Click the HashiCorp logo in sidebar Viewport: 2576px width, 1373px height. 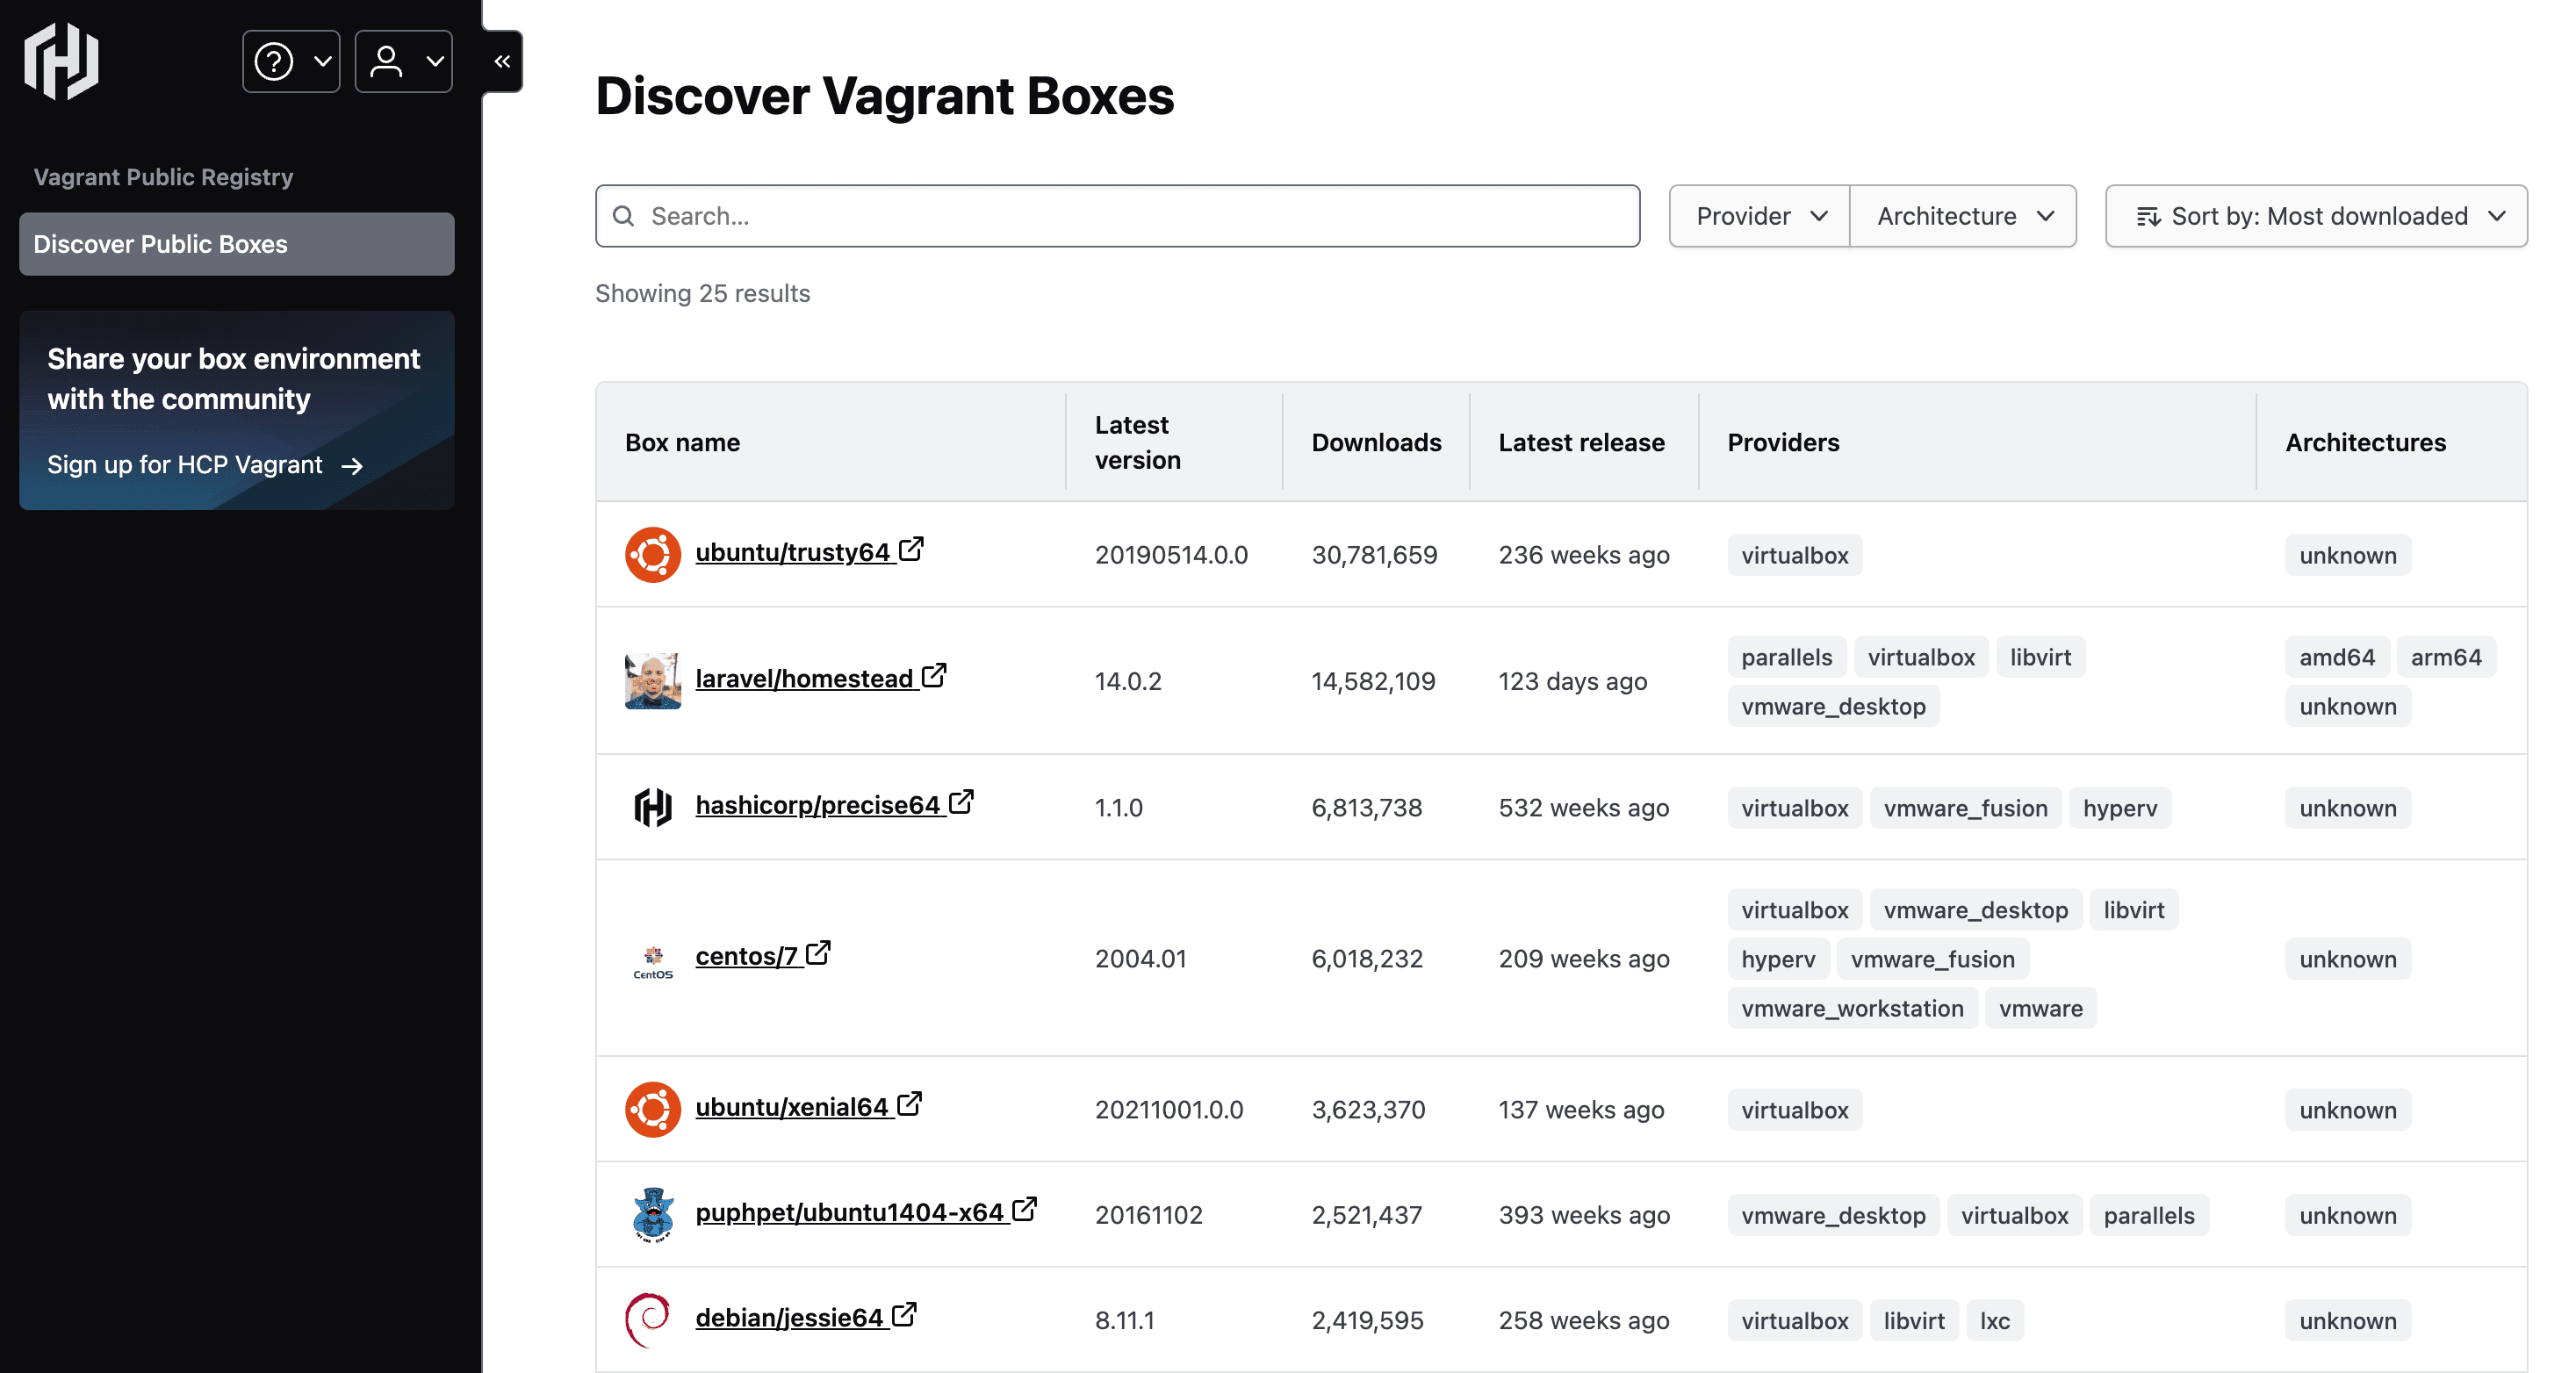(61, 62)
